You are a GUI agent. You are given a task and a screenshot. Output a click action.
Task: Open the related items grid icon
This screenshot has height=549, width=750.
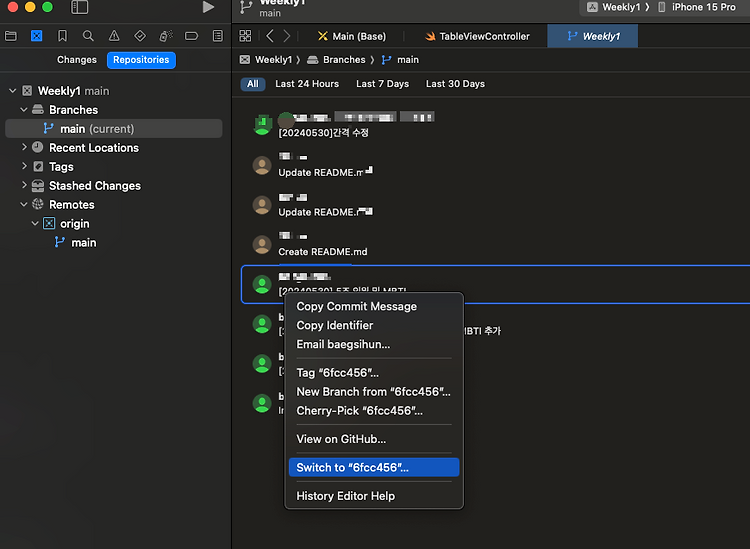[x=245, y=36]
